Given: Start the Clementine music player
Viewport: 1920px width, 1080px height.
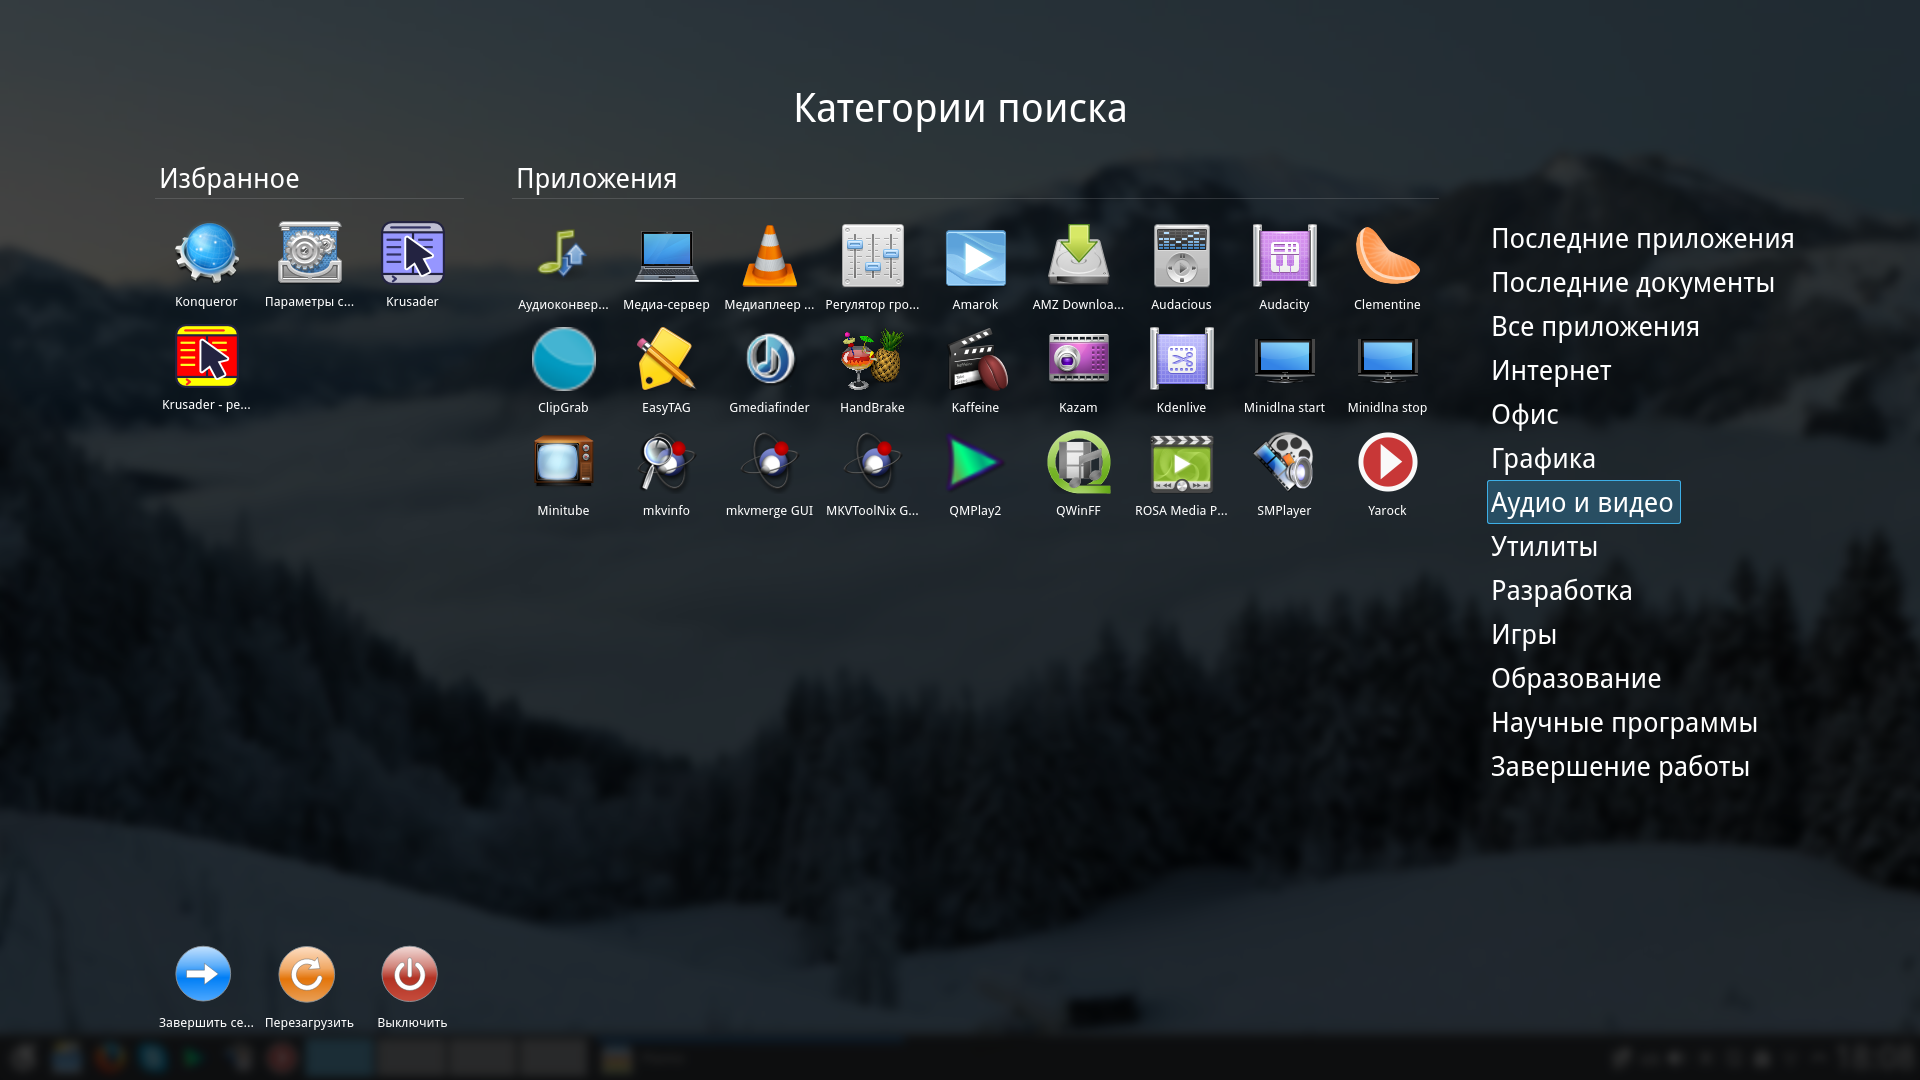Looking at the screenshot, I should click(1387, 257).
